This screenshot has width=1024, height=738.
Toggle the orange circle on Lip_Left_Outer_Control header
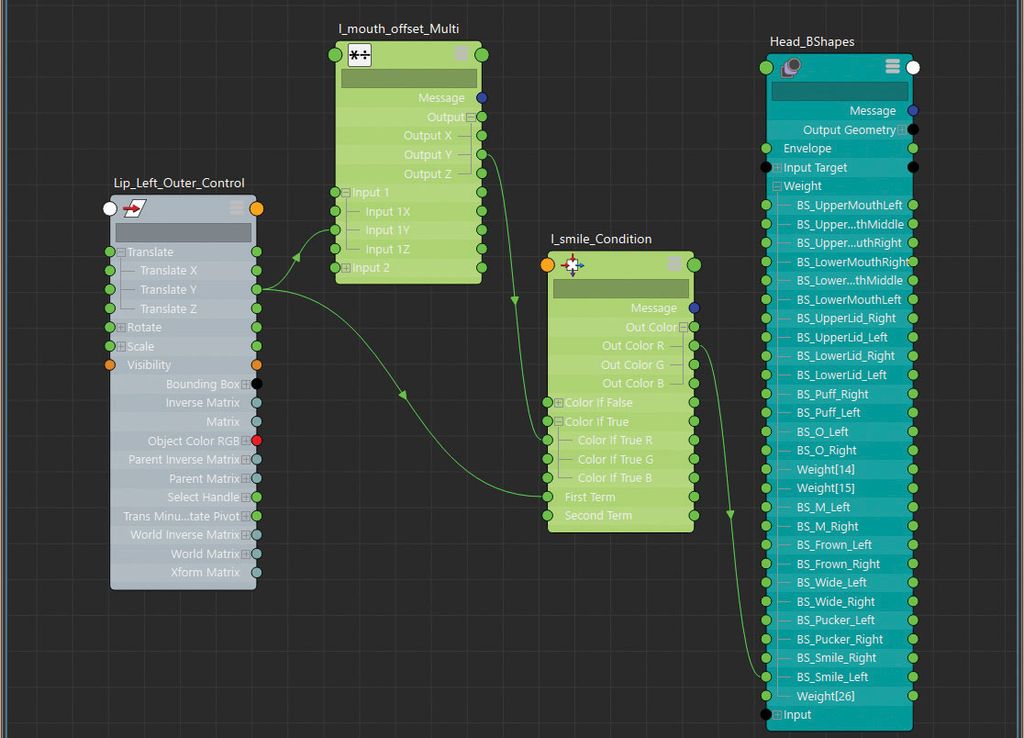tap(257, 207)
